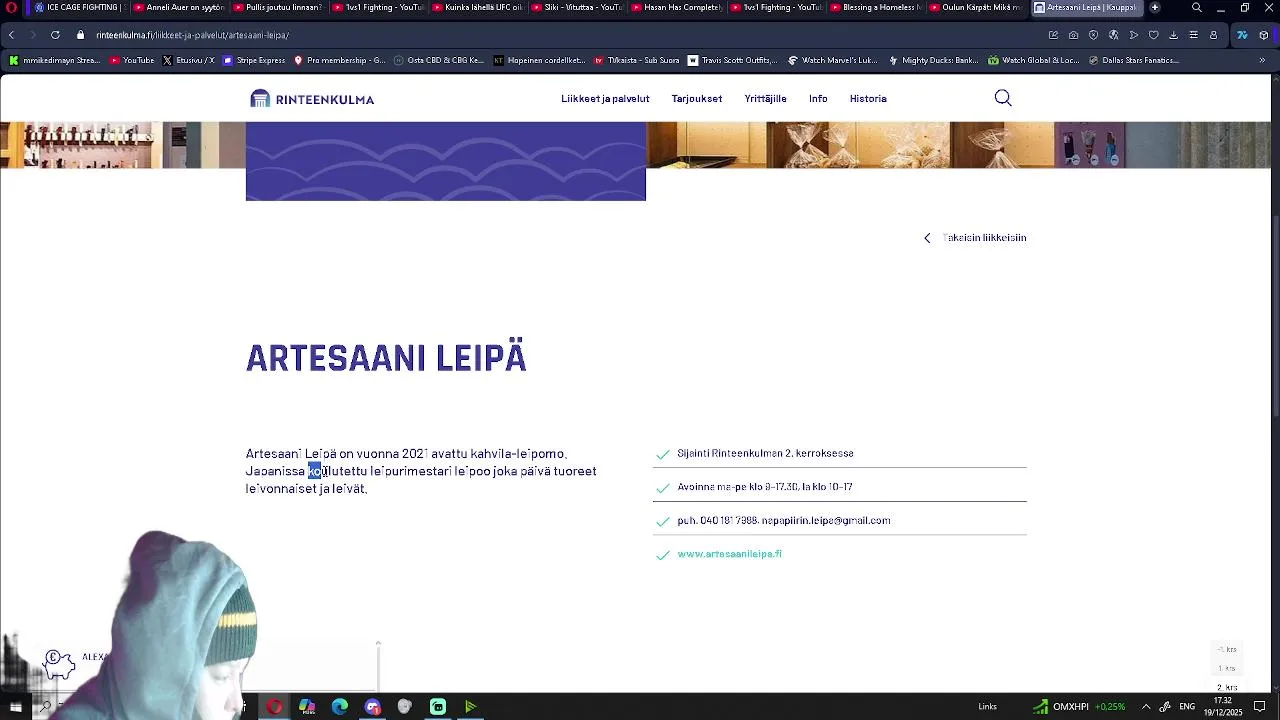The width and height of the screenshot is (1280, 720).
Task: Click the Sijainti Rinteenkulman 2. kerroksessa text
Action: [x=765, y=453]
